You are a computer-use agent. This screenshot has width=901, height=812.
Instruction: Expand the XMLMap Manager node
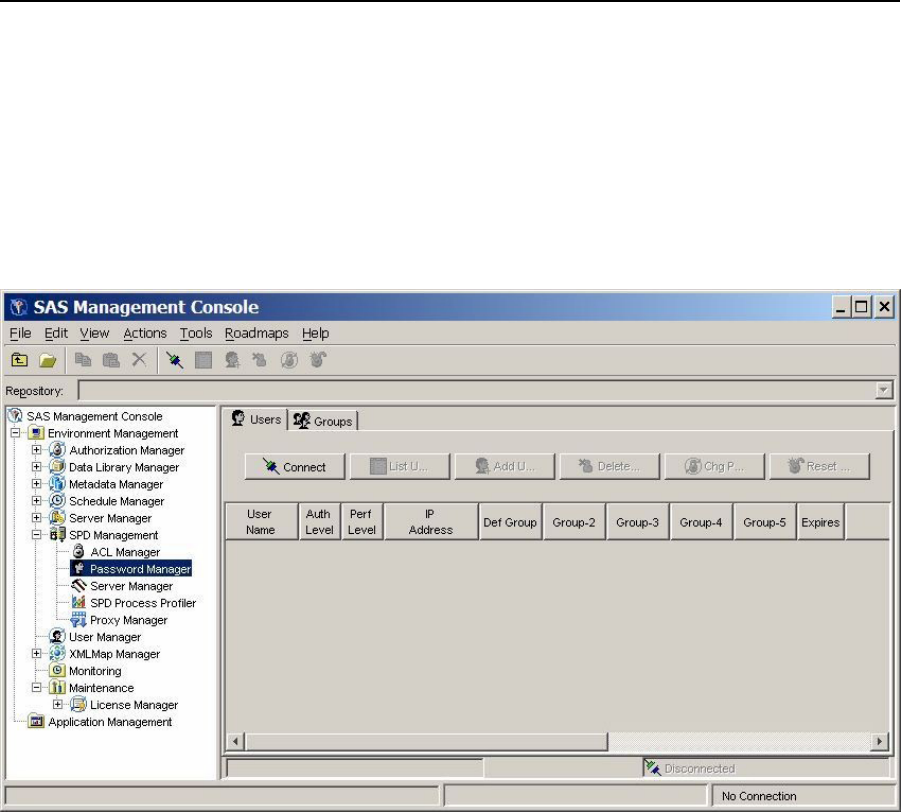pyautogui.click(x=37, y=653)
